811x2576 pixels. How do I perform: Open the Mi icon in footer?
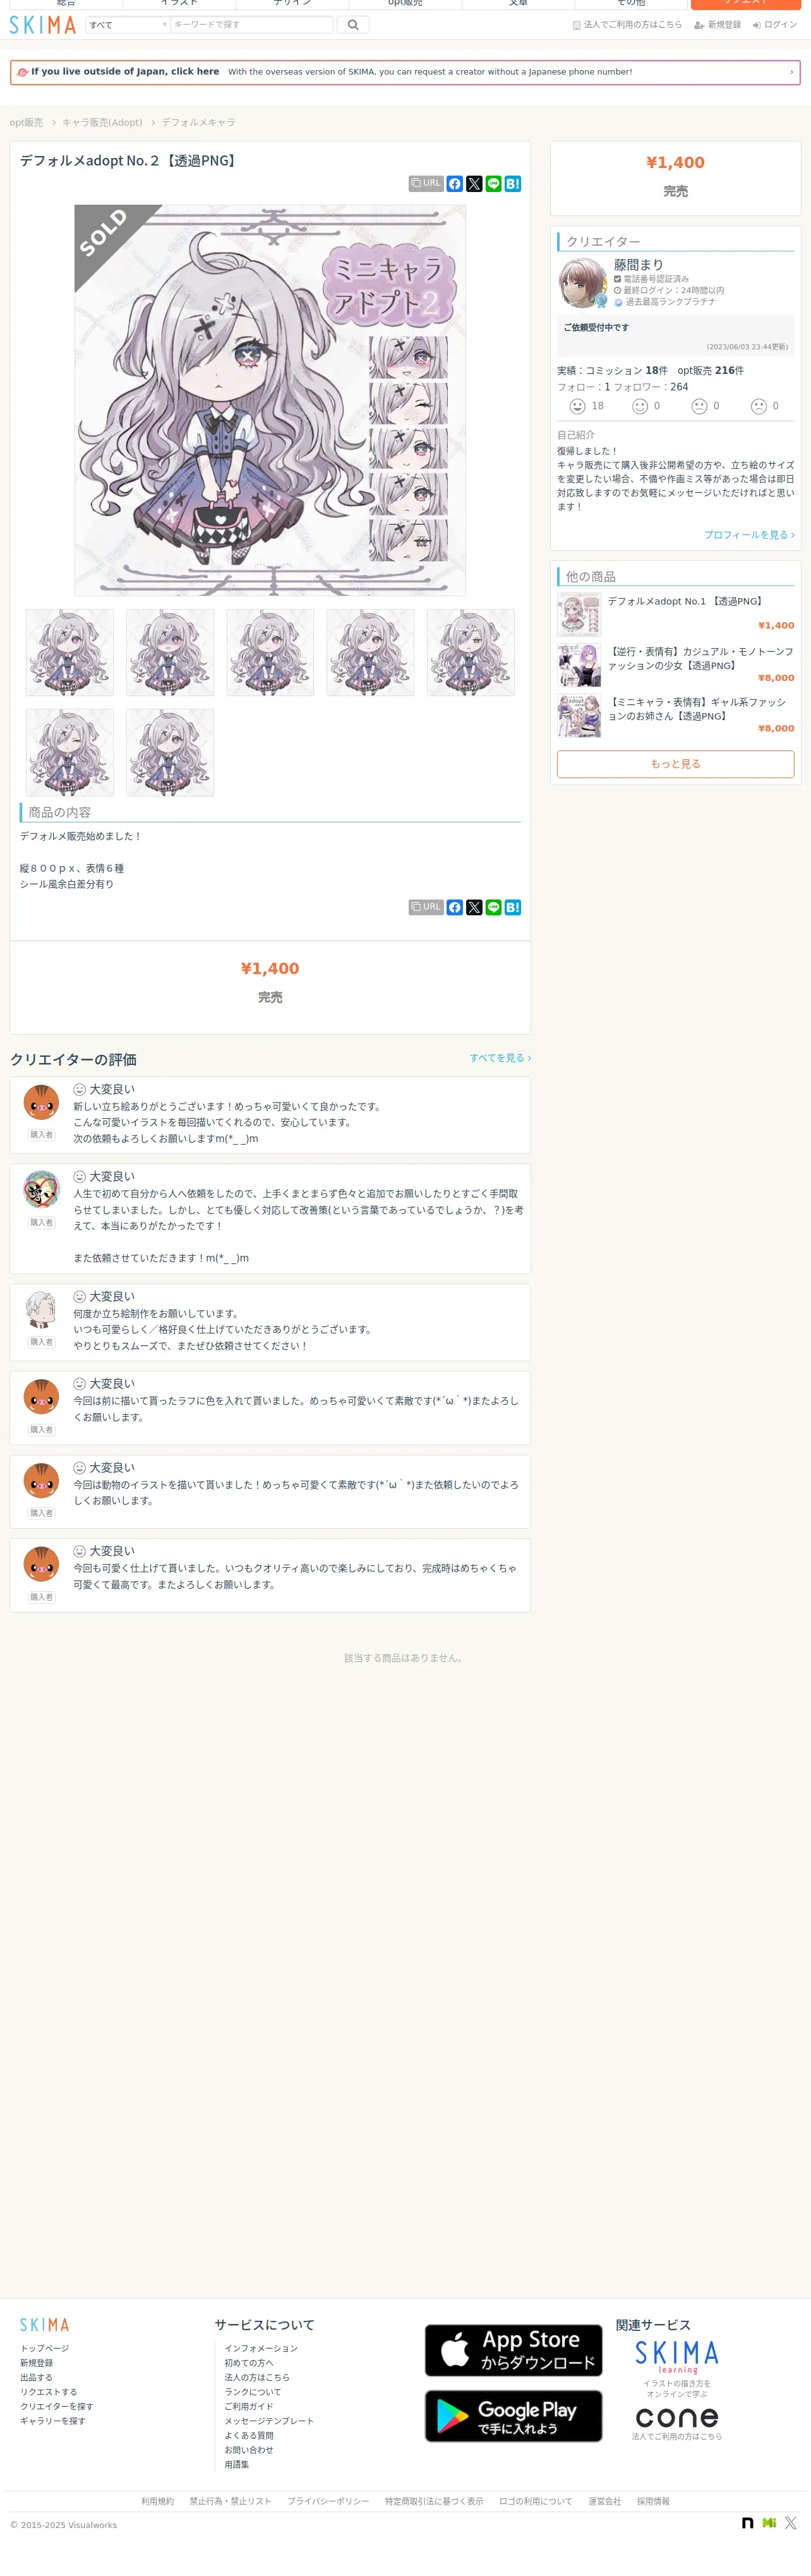[x=769, y=2523]
